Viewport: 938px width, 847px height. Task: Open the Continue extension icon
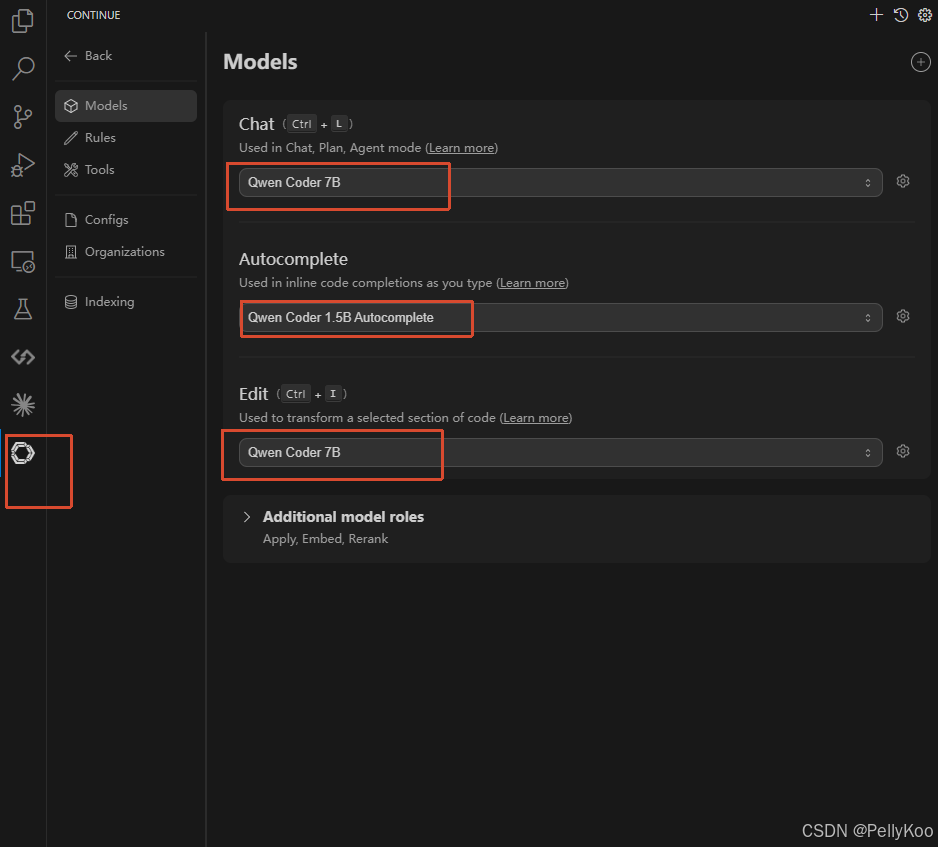coord(23,453)
